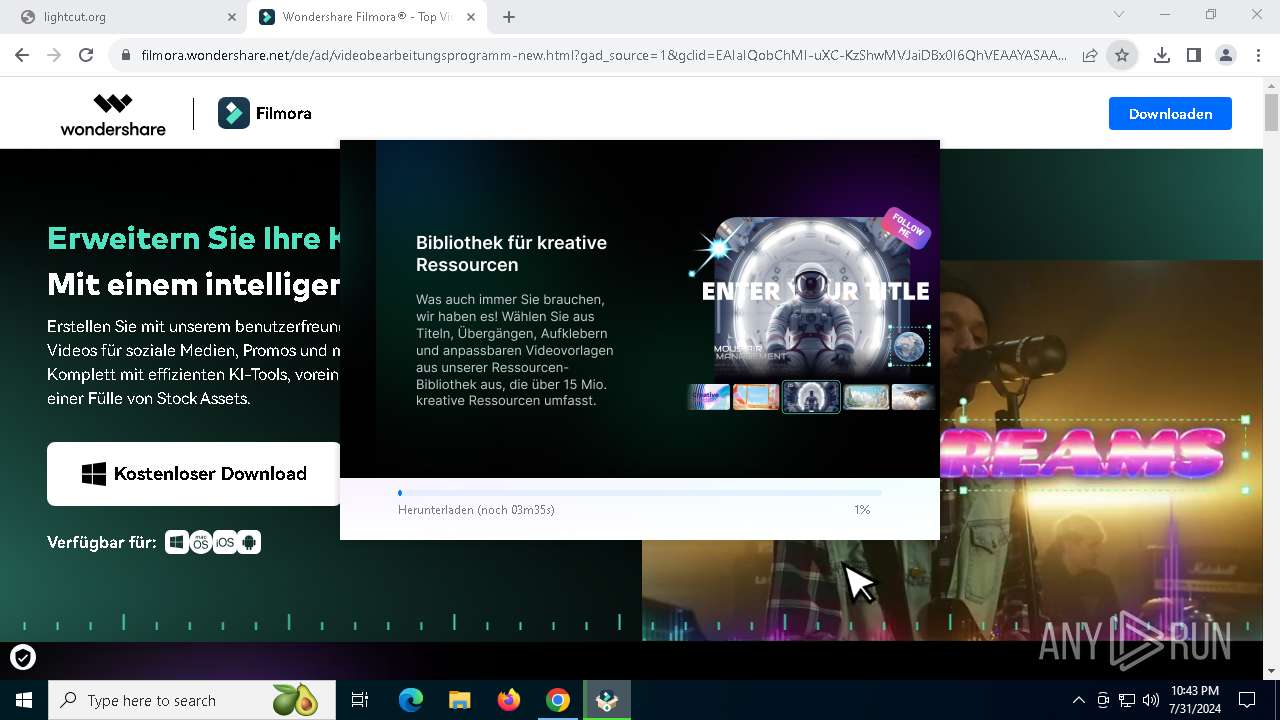Screen dimensions: 1280x720
Task: Open Microsoft Edge from taskbar
Action: click(411, 700)
